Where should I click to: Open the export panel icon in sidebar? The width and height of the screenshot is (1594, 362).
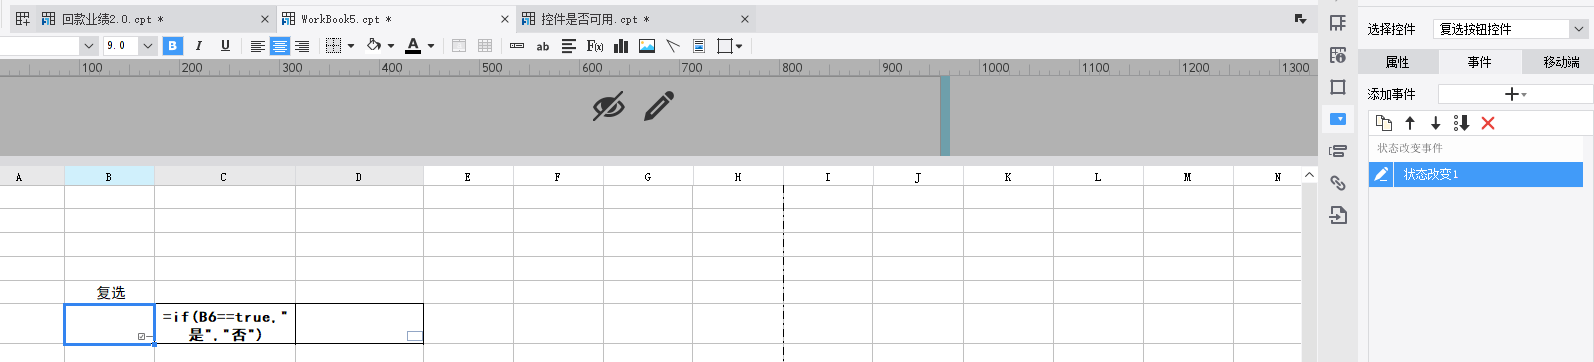(x=1338, y=215)
